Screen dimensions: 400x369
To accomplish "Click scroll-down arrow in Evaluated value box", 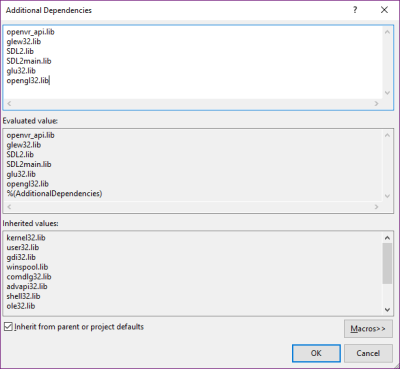I will tap(387, 196).
